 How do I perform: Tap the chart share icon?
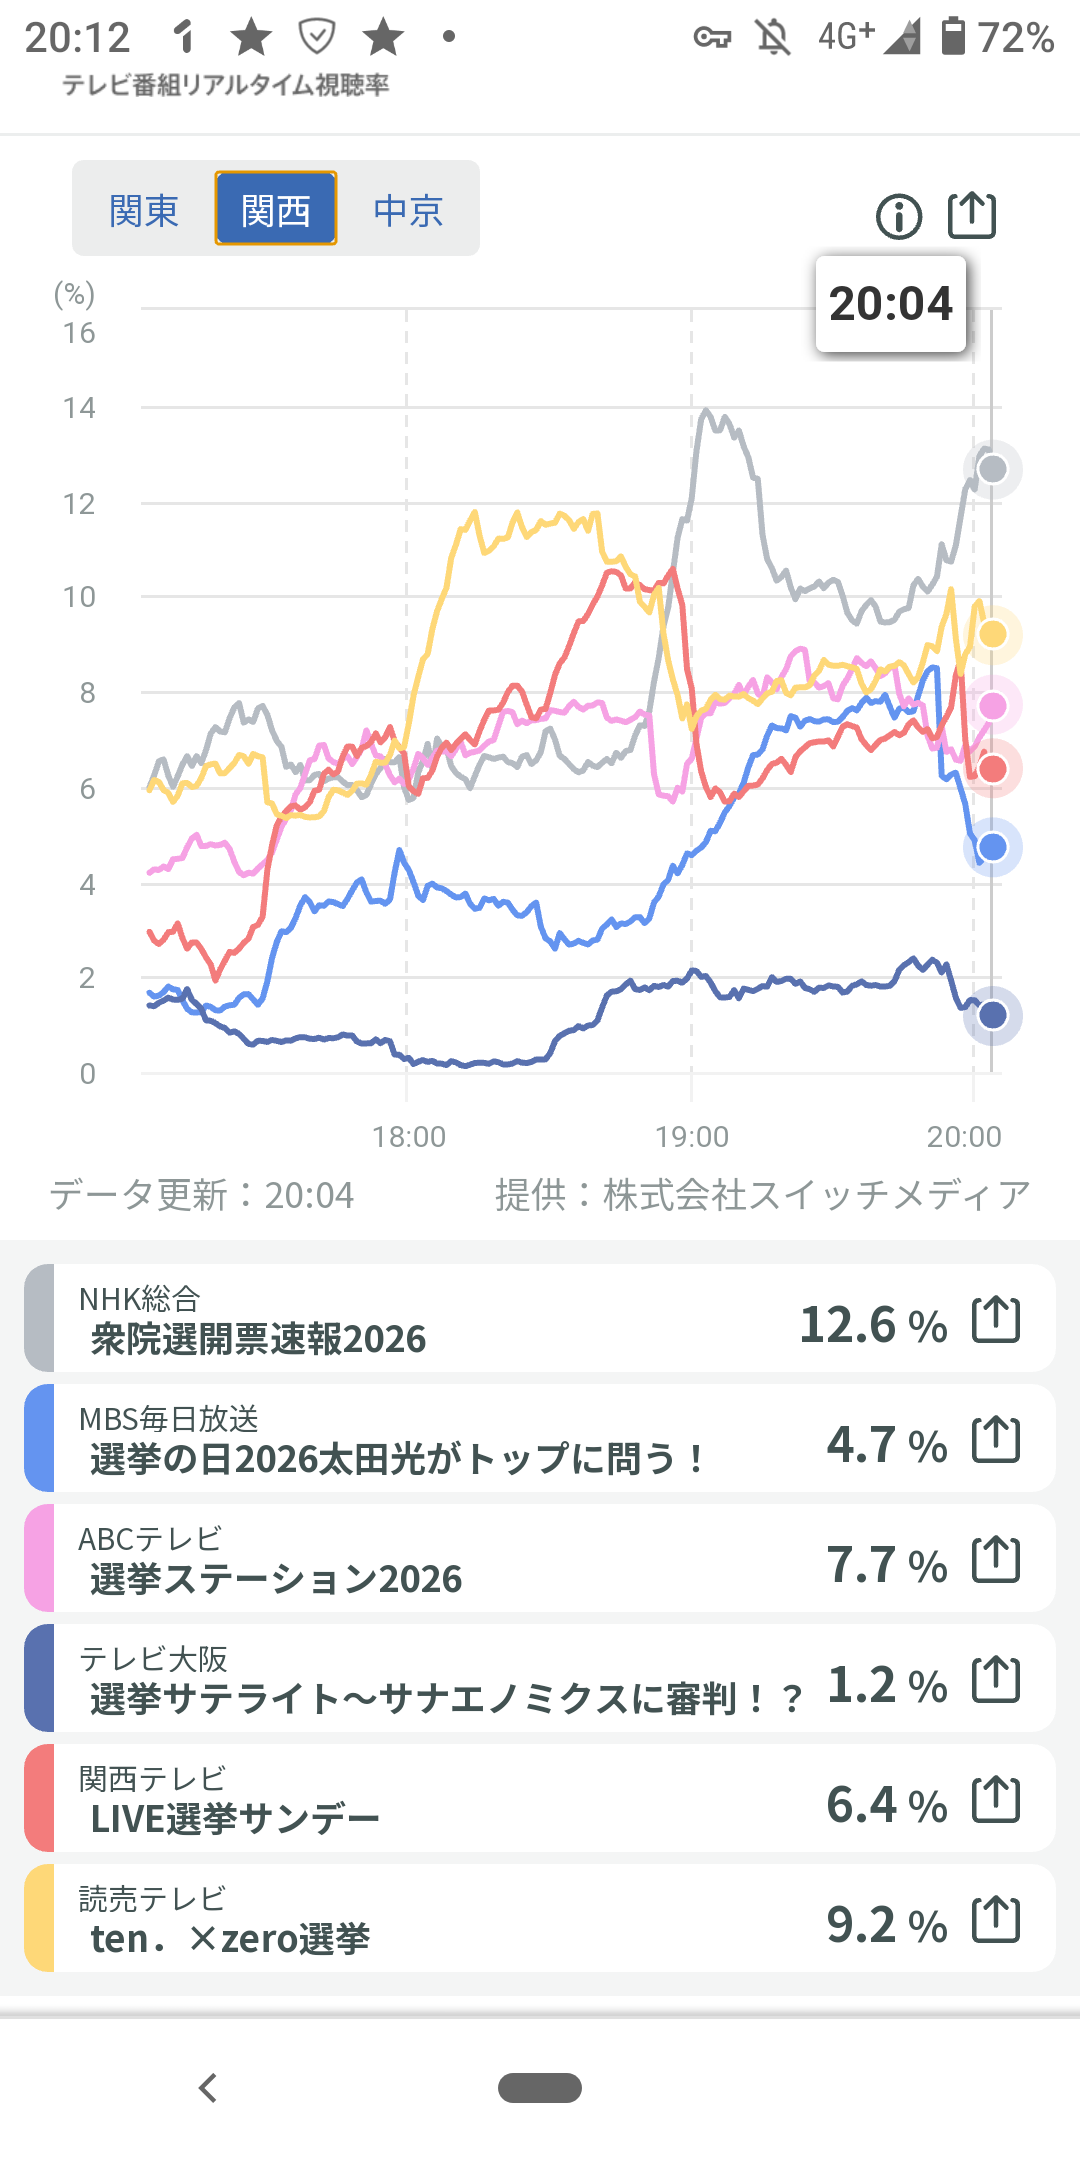971,215
